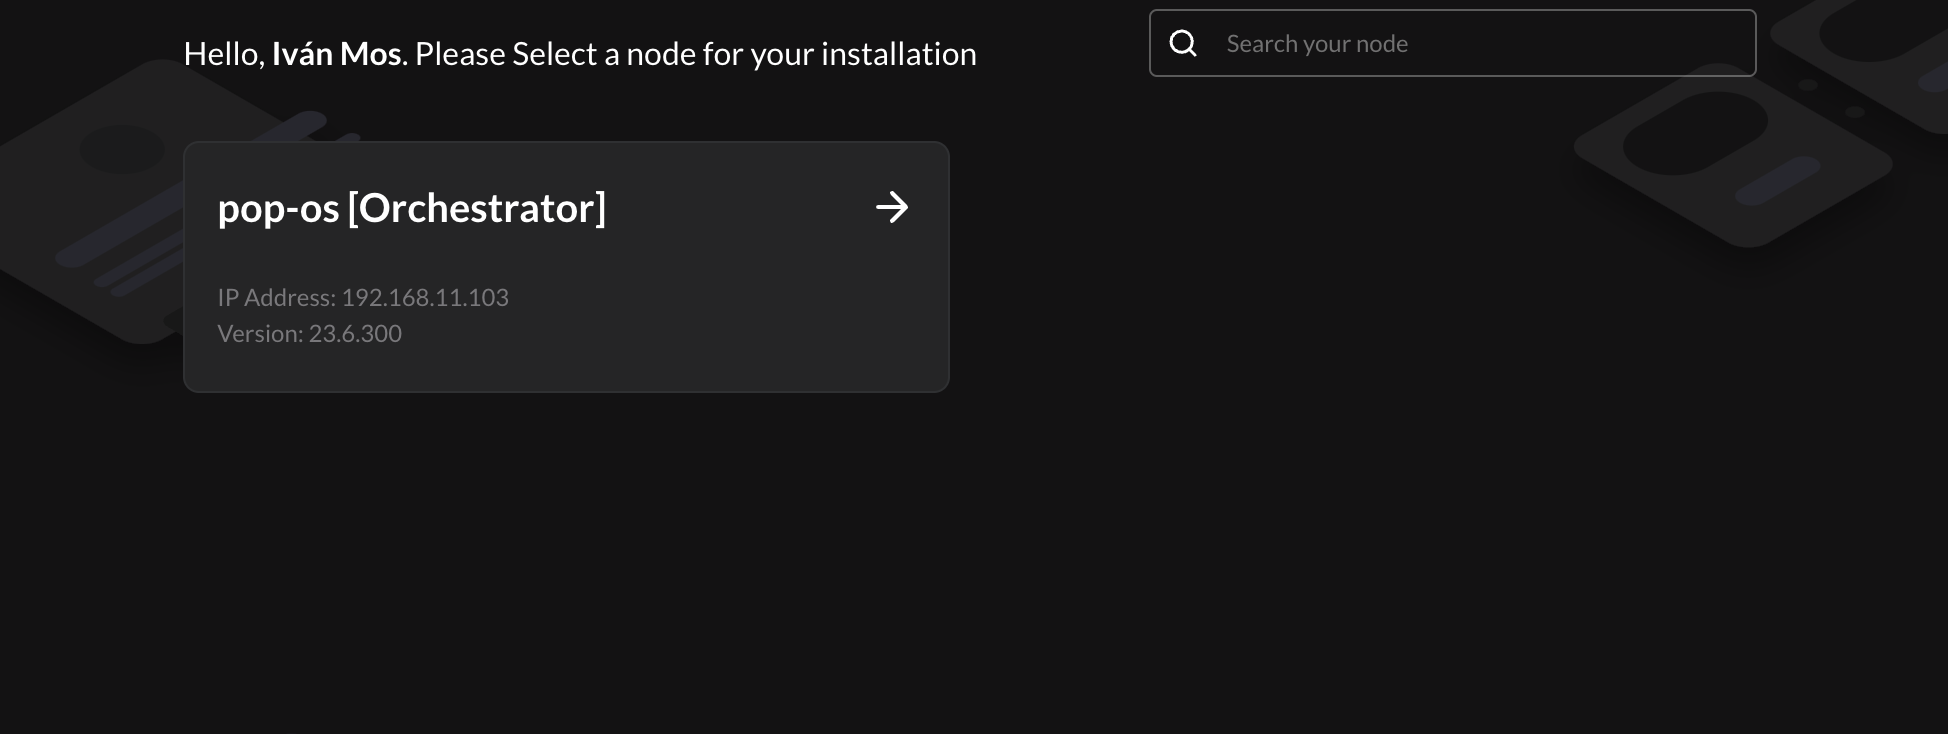Image resolution: width=1948 pixels, height=734 pixels.
Task: Click the installation instruction heading
Action: pos(580,53)
